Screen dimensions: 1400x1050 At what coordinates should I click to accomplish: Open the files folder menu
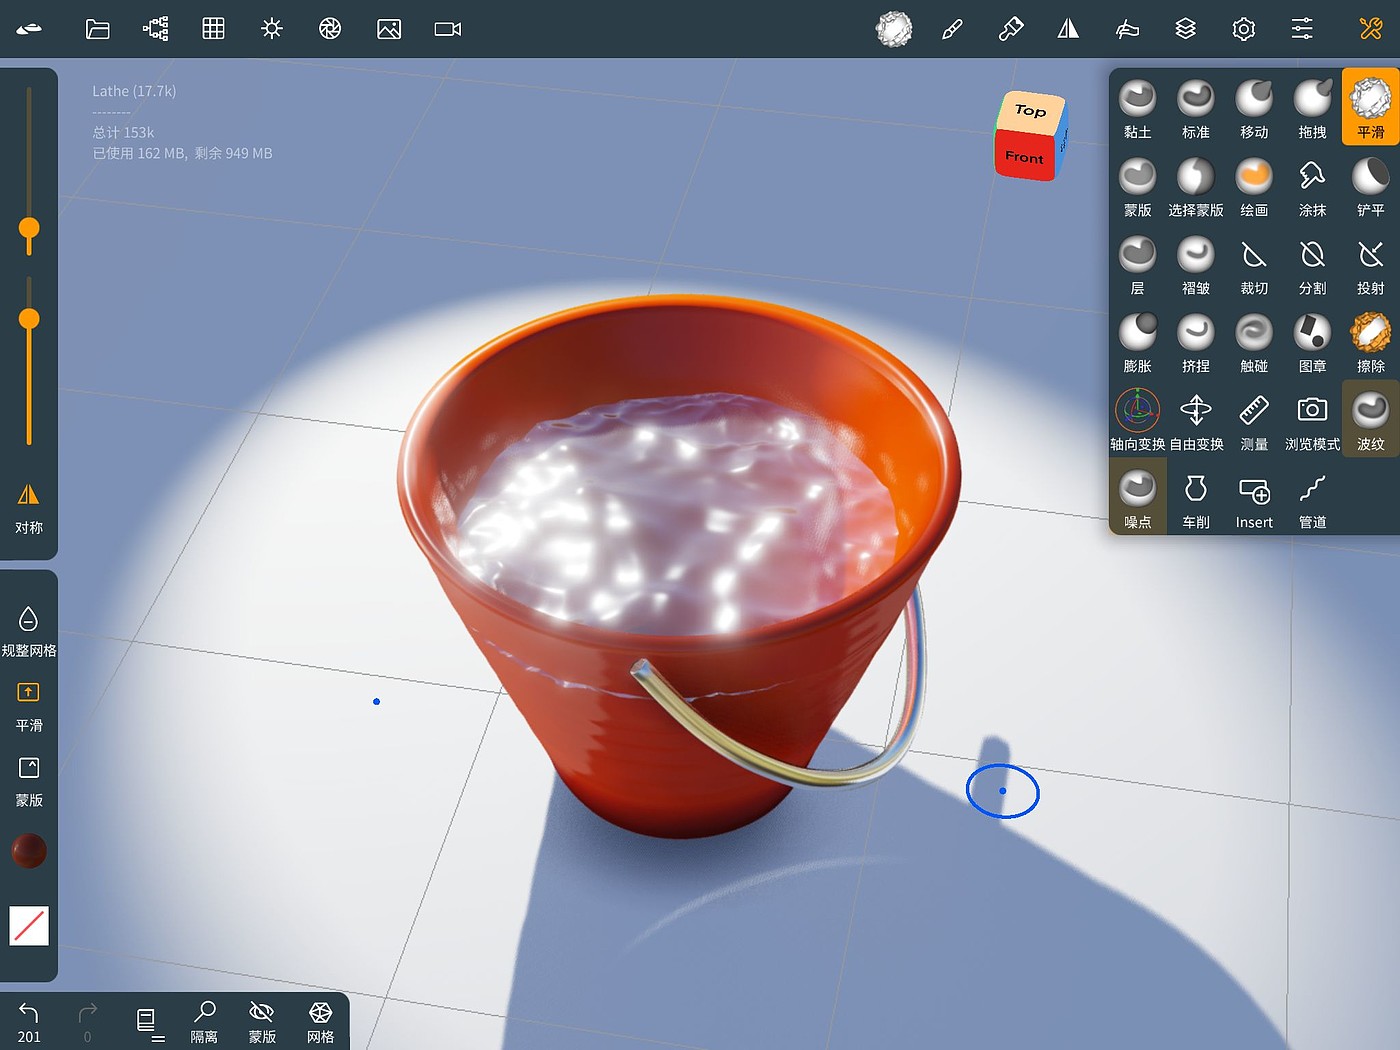point(97,29)
